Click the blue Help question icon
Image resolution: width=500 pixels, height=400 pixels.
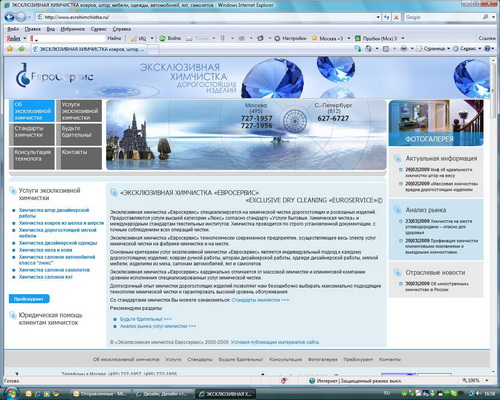pyautogui.click(x=487, y=49)
